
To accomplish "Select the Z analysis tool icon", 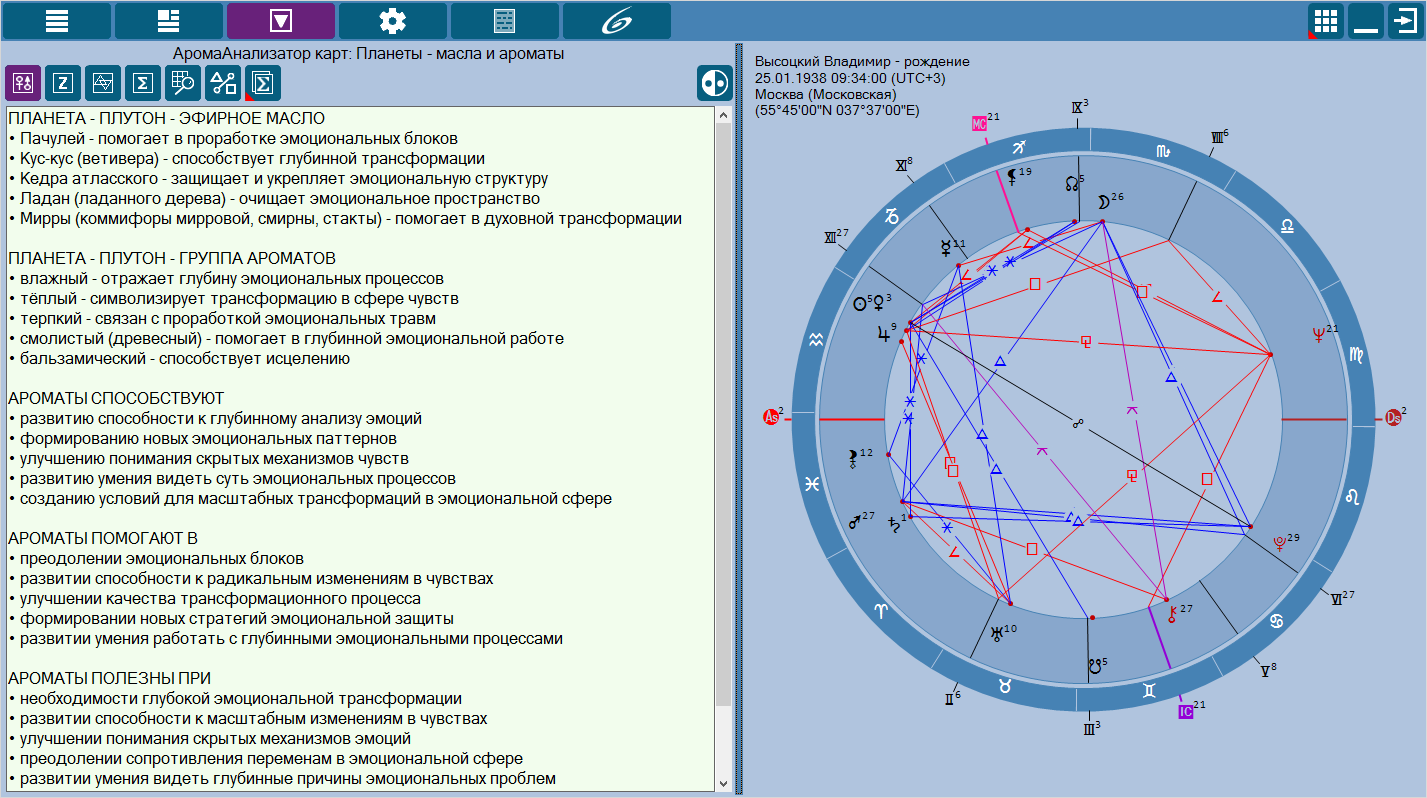I will point(62,84).
